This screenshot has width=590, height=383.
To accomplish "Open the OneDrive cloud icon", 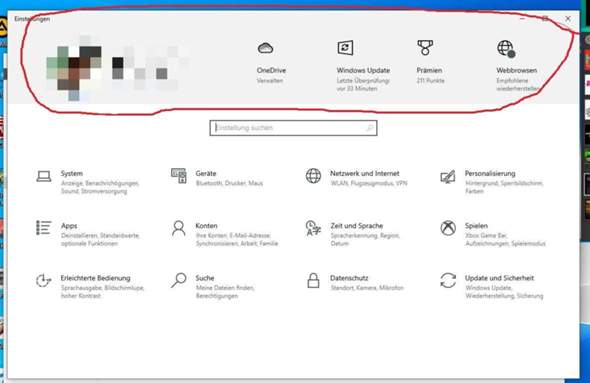I will pyautogui.click(x=265, y=48).
